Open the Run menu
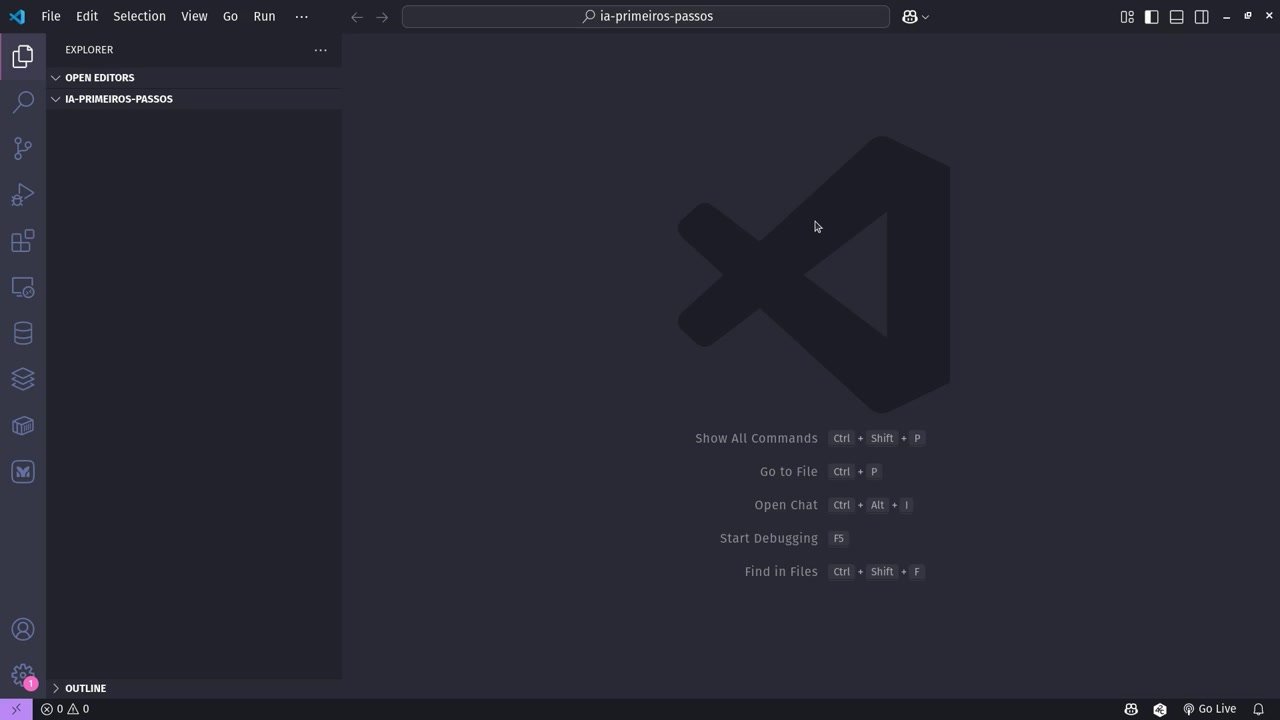The image size is (1280, 720). pyautogui.click(x=264, y=16)
